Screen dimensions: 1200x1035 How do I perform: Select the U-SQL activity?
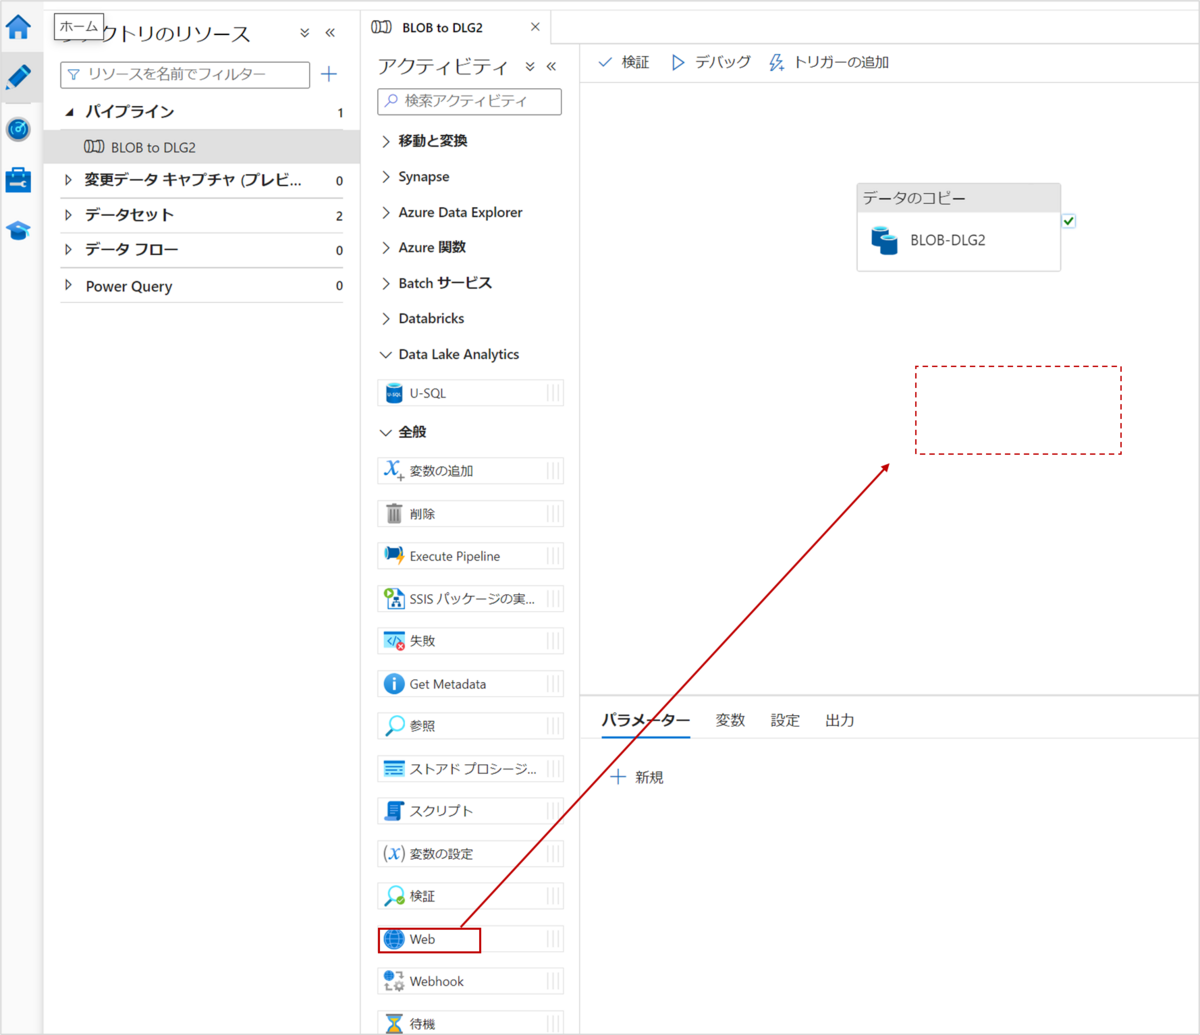click(470, 393)
